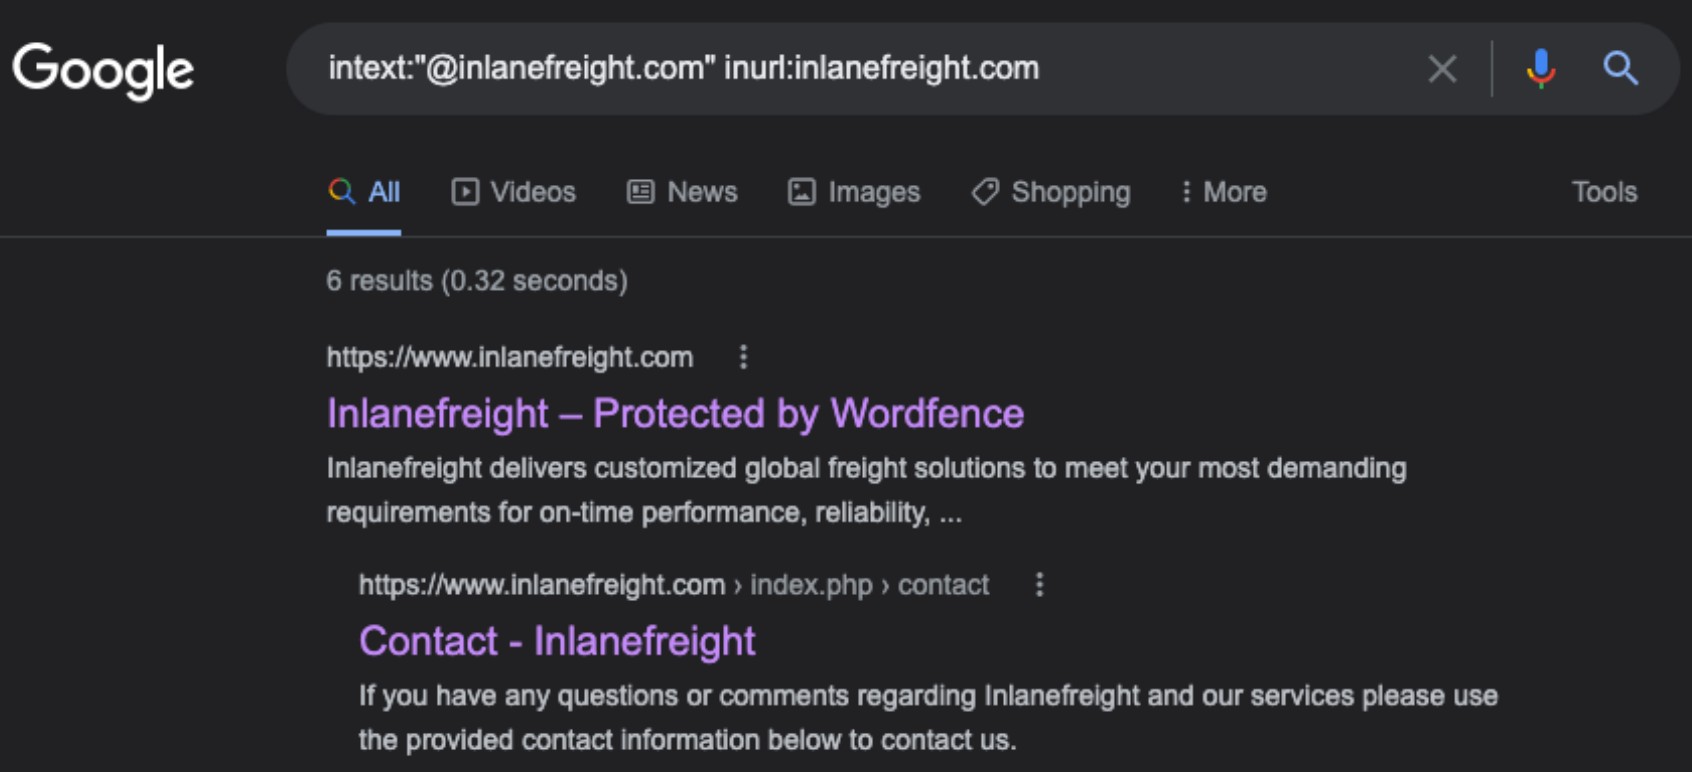Click the https://www.inlanefreight.com URL above first result
The height and width of the screenshot is (772, 1692).
tap(510, 357)
